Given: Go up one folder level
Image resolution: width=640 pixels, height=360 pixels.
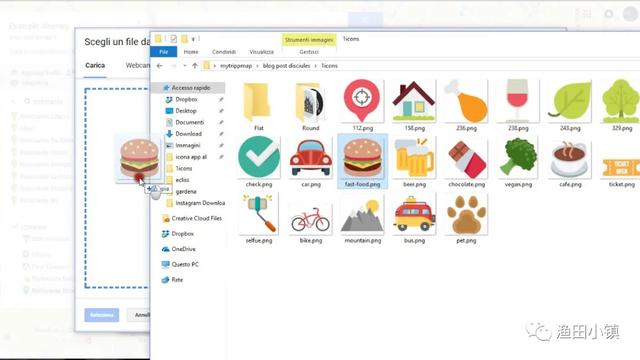Looking at the screenshot, I should coord(195,66).
